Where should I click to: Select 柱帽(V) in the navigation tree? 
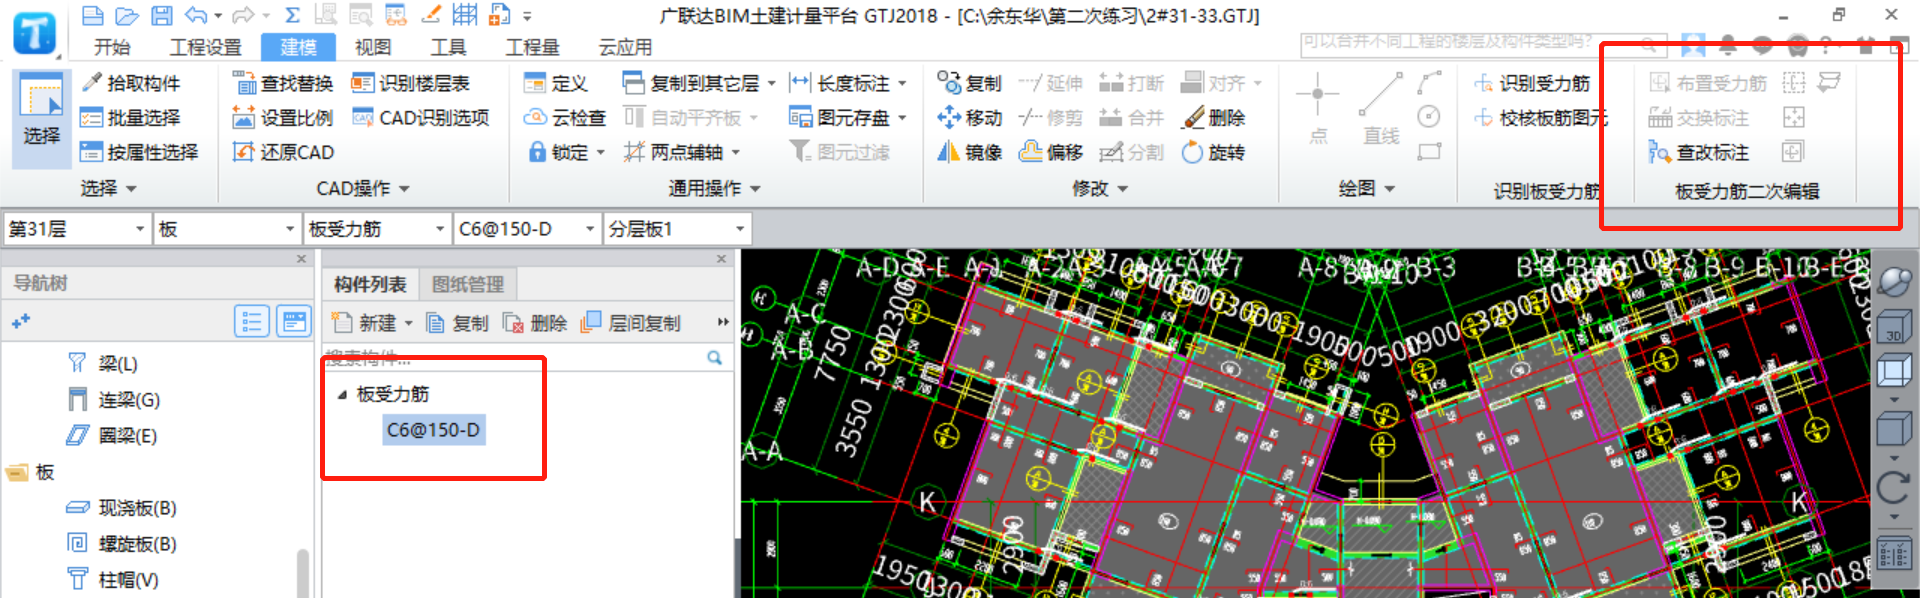click(113, 580)
